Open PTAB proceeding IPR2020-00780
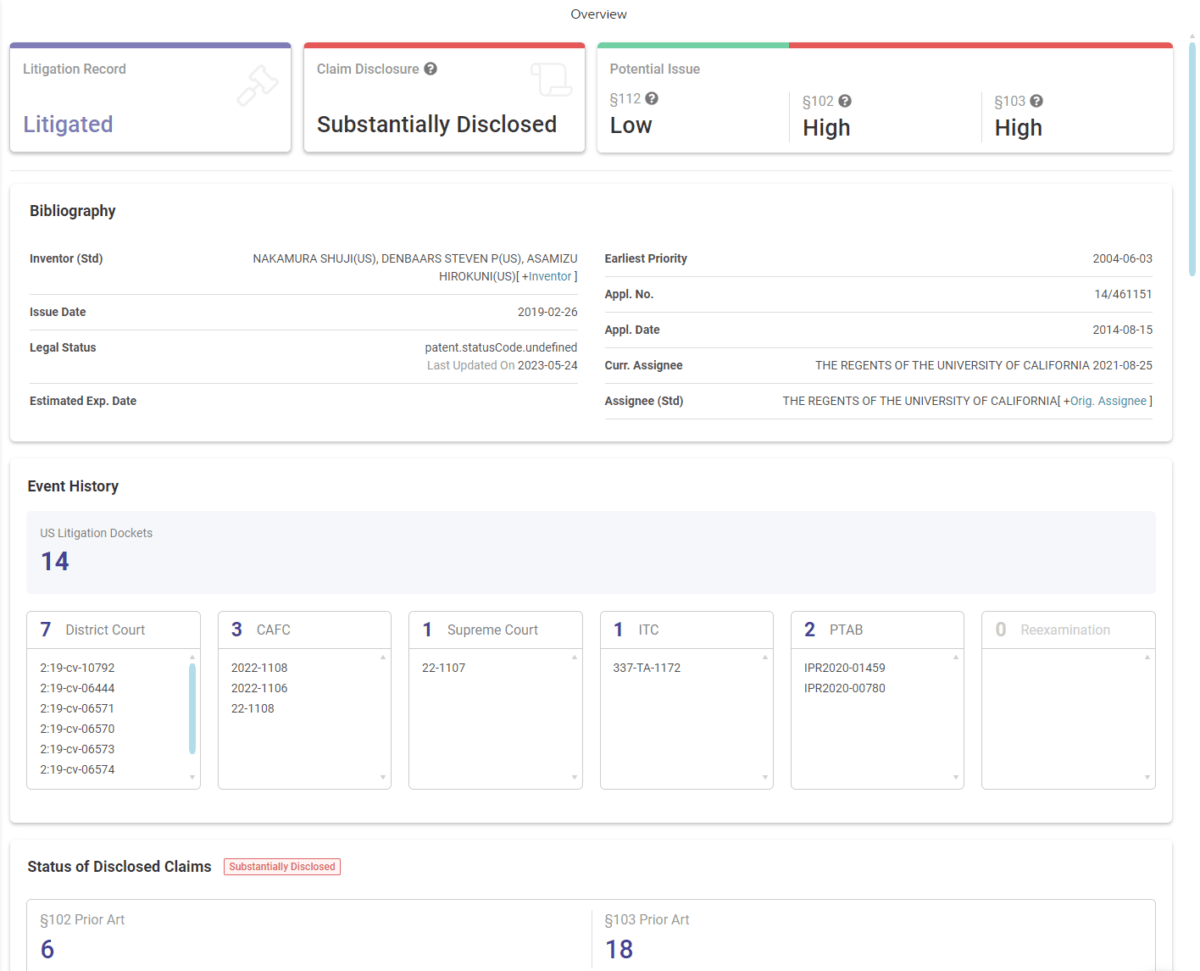The width and height of the screenshot is (1200, 971). pyautogui.click(x=844, y=688)
